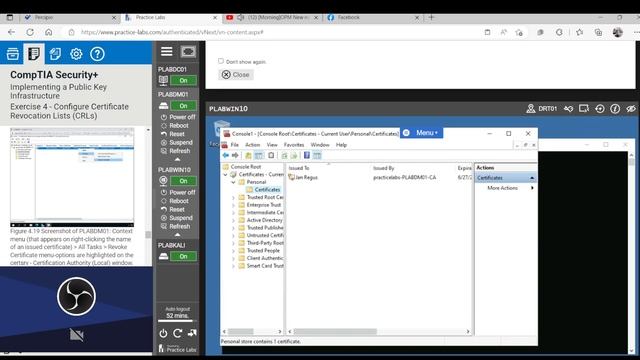
Task: Toggle Show/Hide Action Pane toolbar icon
Action: click(317, 156)
